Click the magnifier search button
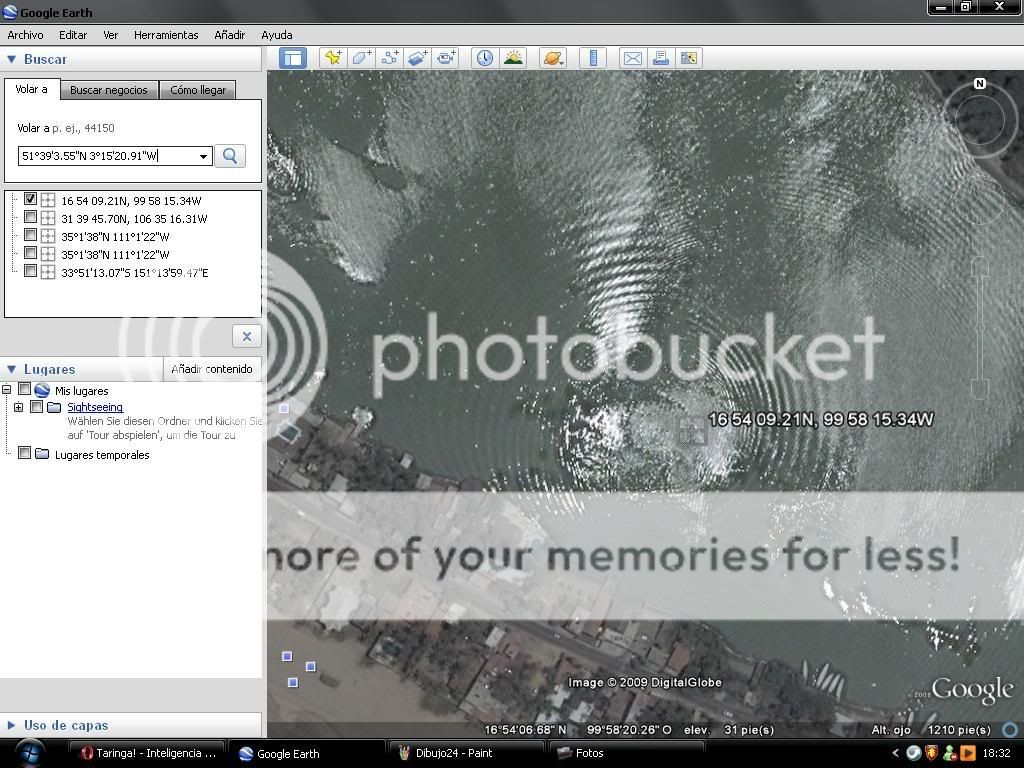The width and height of the screenshot is (1024, 768). point(230,155)
